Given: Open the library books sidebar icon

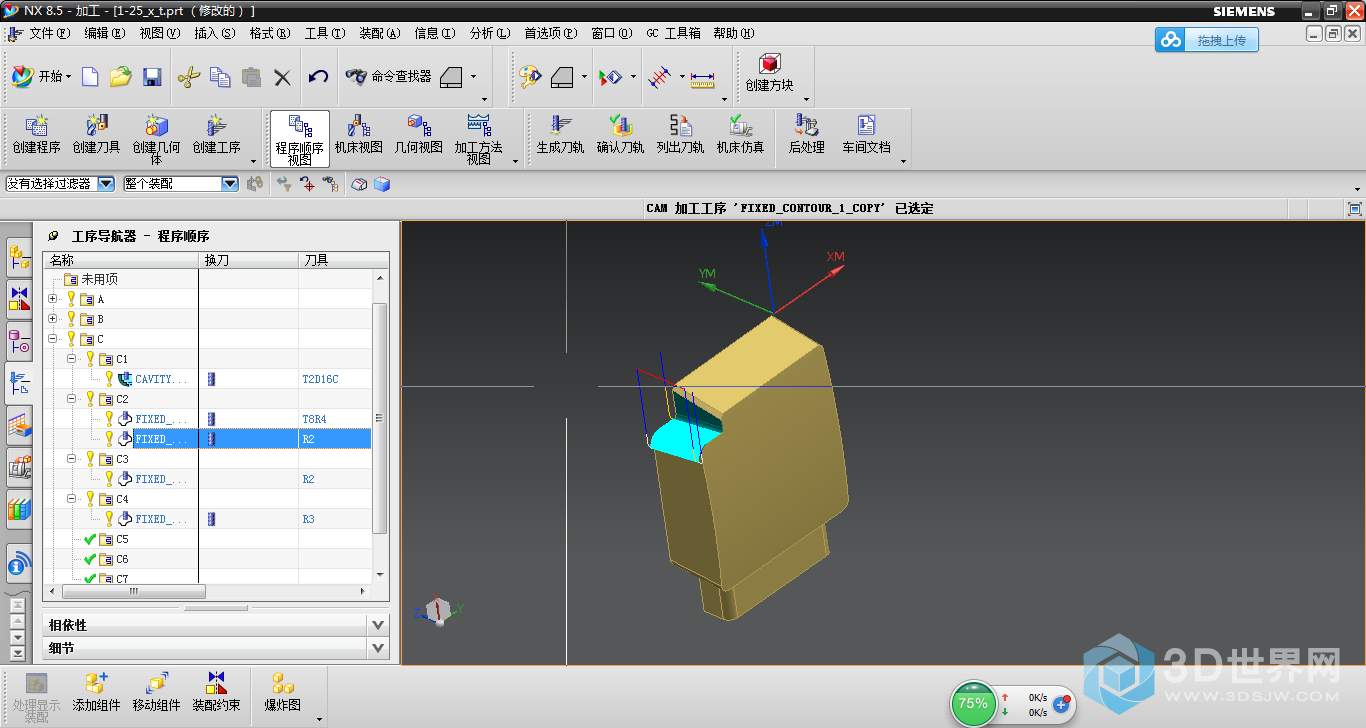Looking at the screenshot, I should coord(19,509).
